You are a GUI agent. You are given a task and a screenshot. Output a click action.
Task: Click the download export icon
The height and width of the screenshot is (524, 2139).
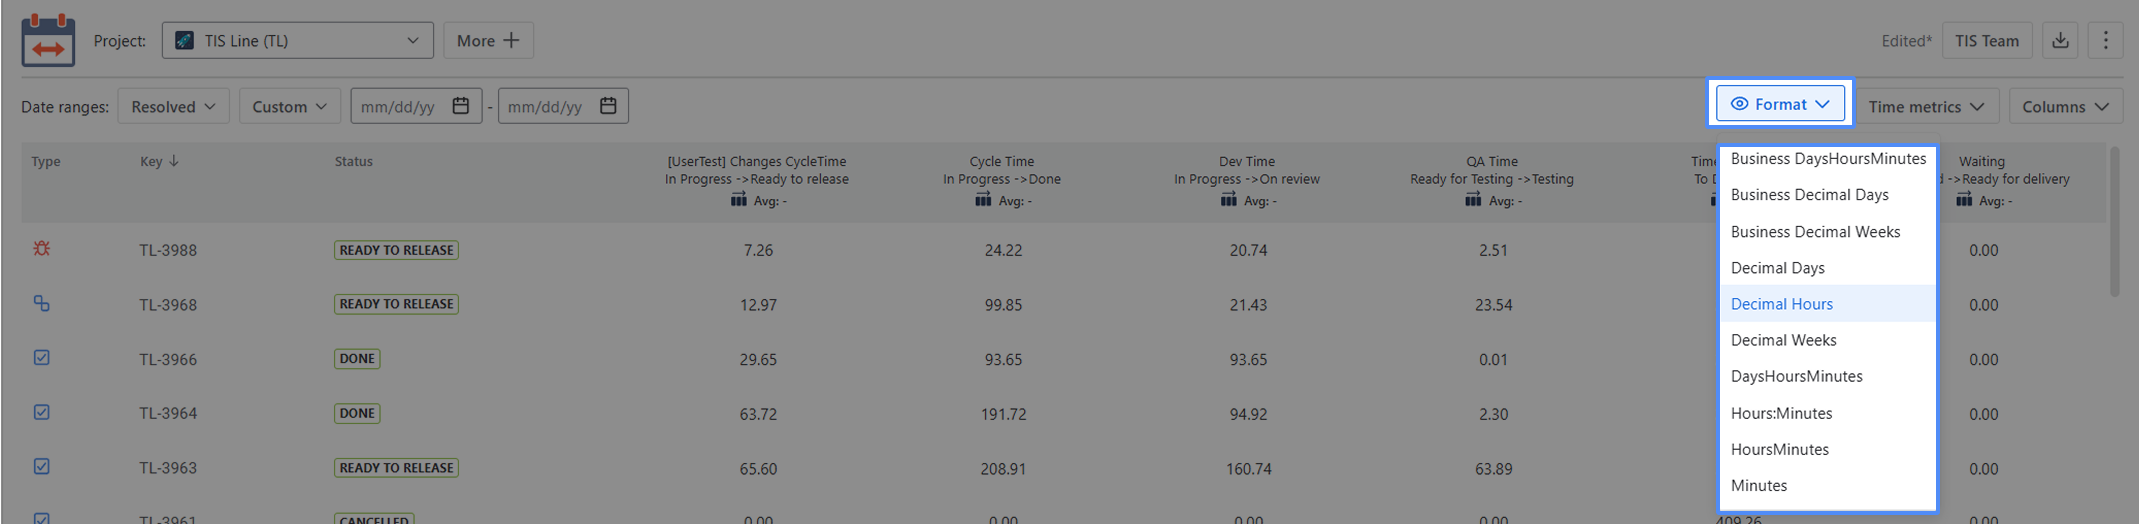[x=2060, y=41]
